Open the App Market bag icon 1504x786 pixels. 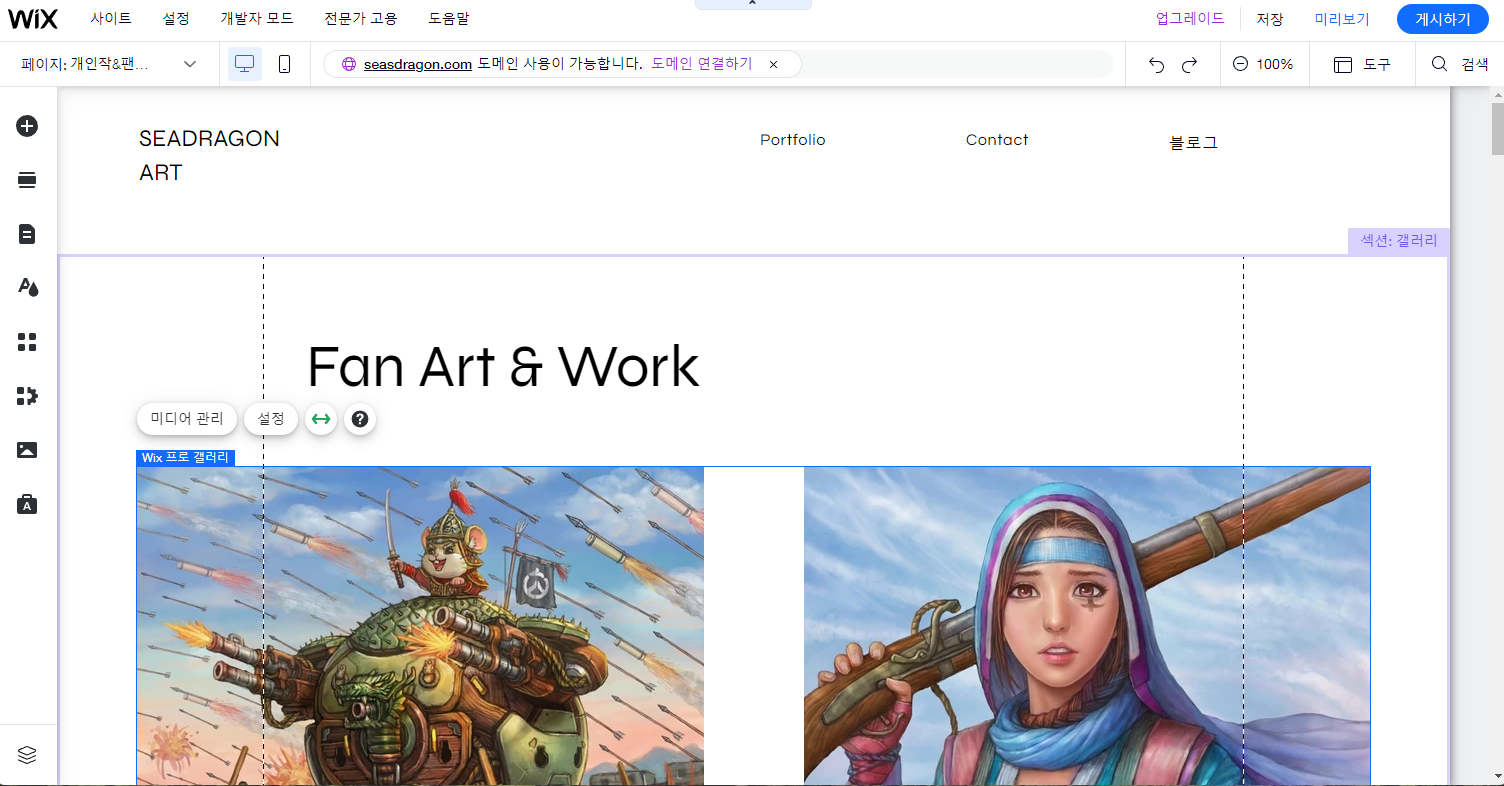[x=27, y=504]
